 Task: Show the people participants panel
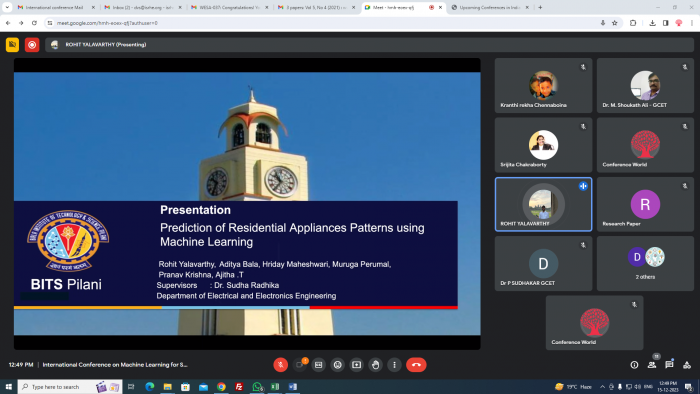[x=652, y=365]
